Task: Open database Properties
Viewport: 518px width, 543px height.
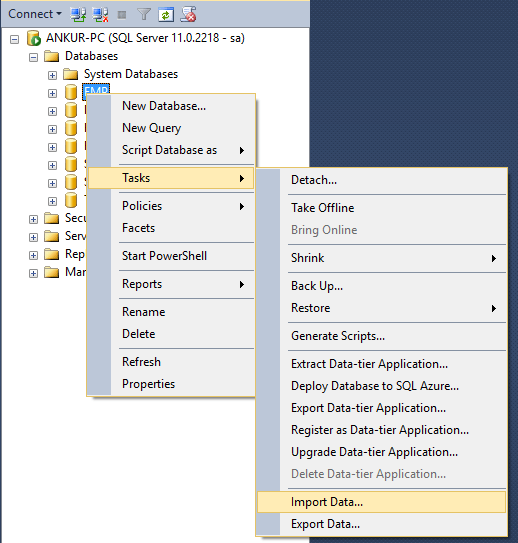Action: (x=171, y=384)
